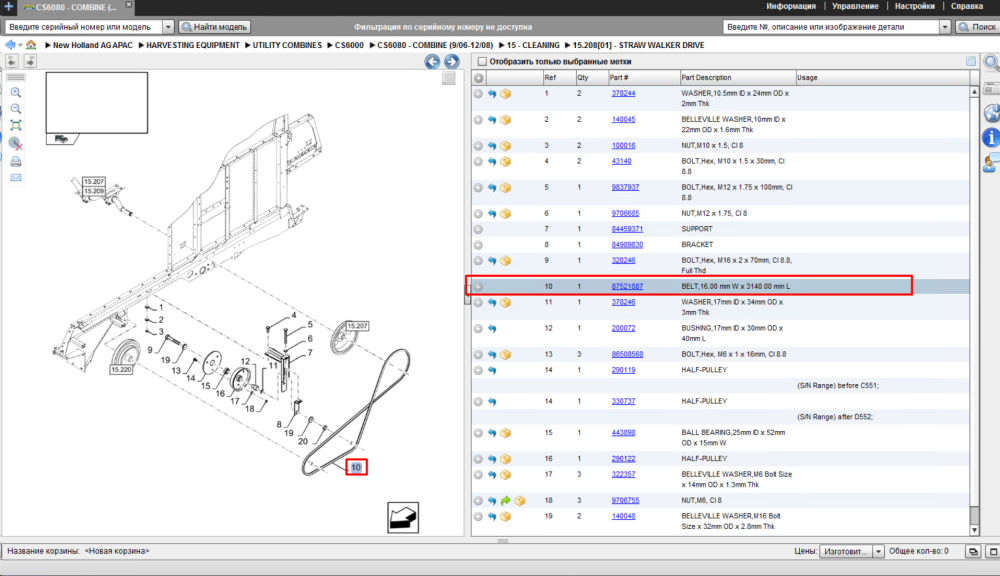1000x576 pixels.
Task: Open the Справка menu
Action: point(967,6)
